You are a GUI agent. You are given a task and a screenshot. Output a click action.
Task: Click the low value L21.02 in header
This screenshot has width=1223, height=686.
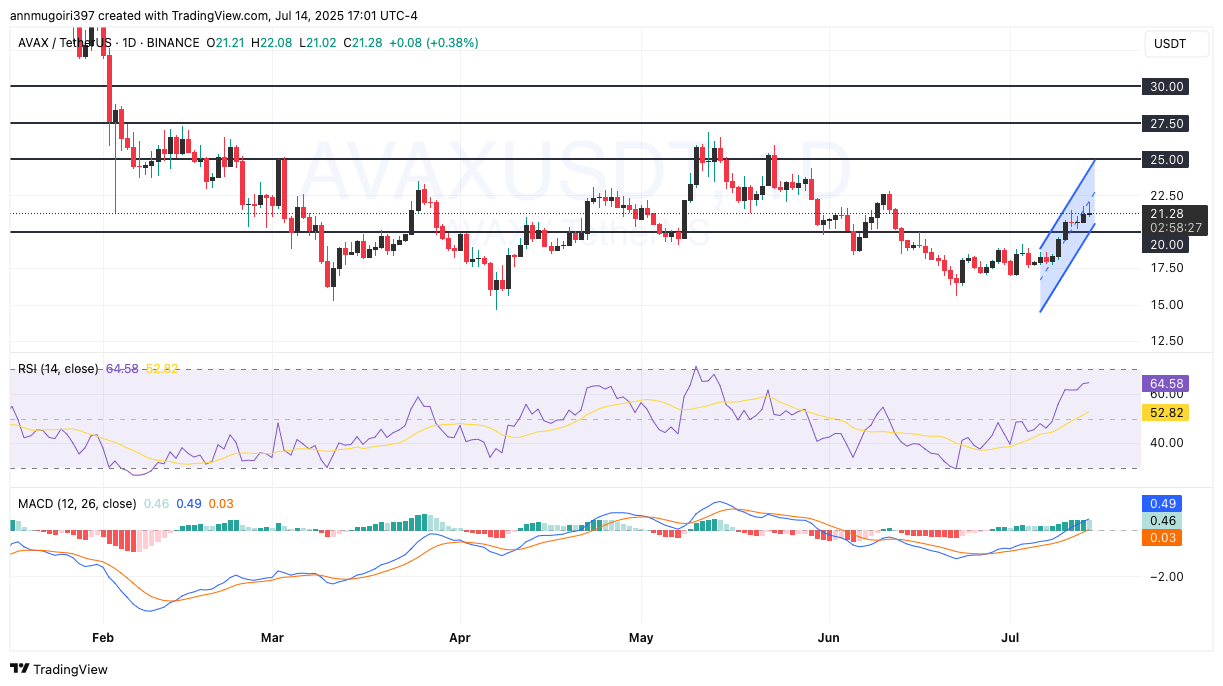[x=318, y=43]
